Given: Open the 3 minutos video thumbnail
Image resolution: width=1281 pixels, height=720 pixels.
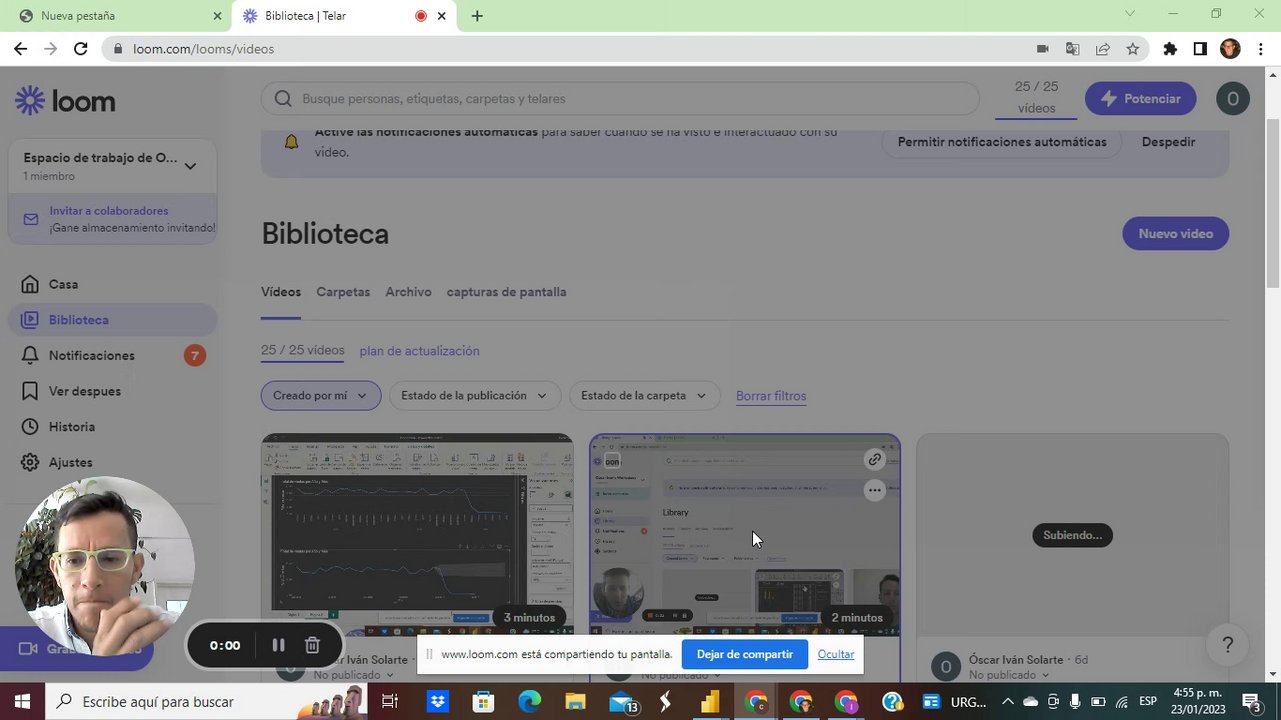Looking at the screenshot, I should (x=417, y=535).
